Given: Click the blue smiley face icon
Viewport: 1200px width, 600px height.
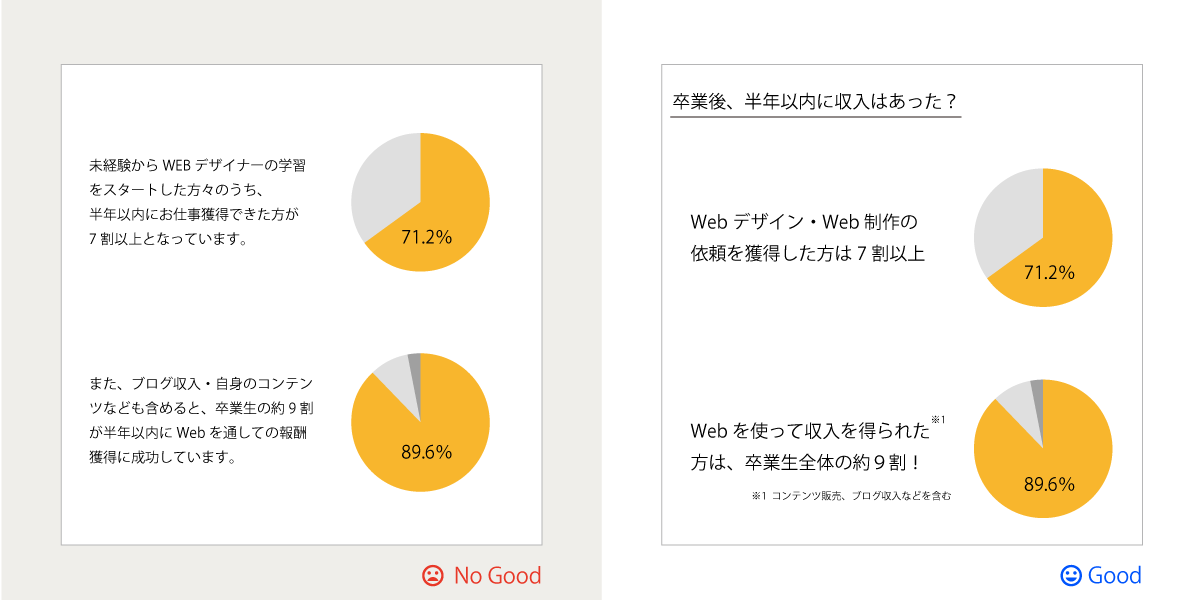Looking at the screenshot, I should (x=1071, y=576).
